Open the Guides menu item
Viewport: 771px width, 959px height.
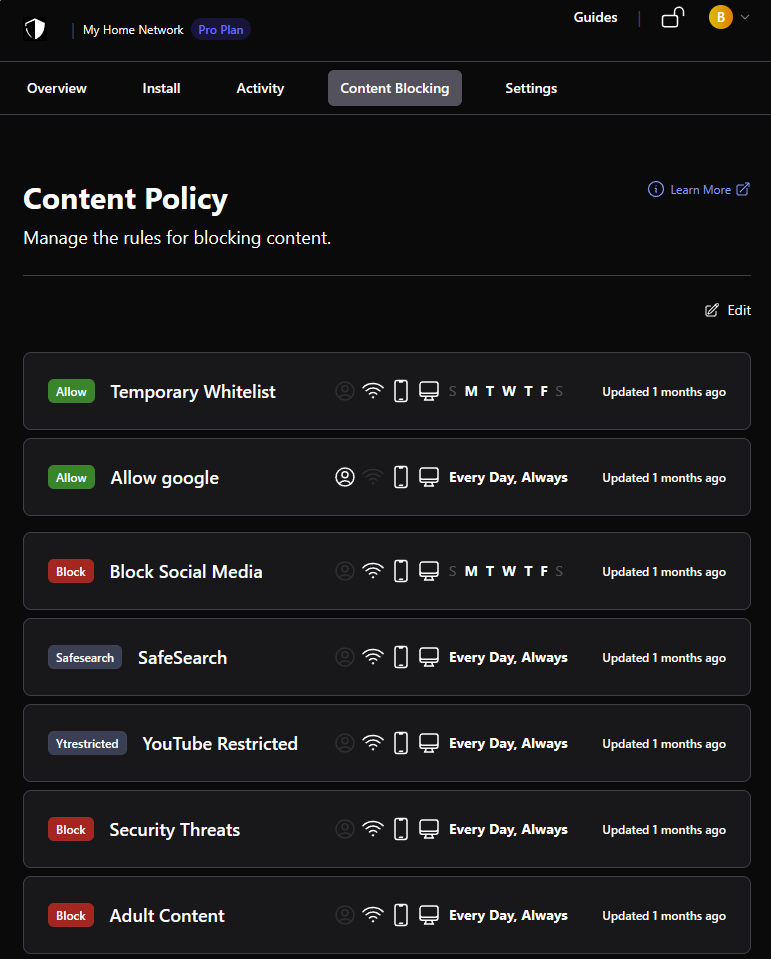click(596, 17)
